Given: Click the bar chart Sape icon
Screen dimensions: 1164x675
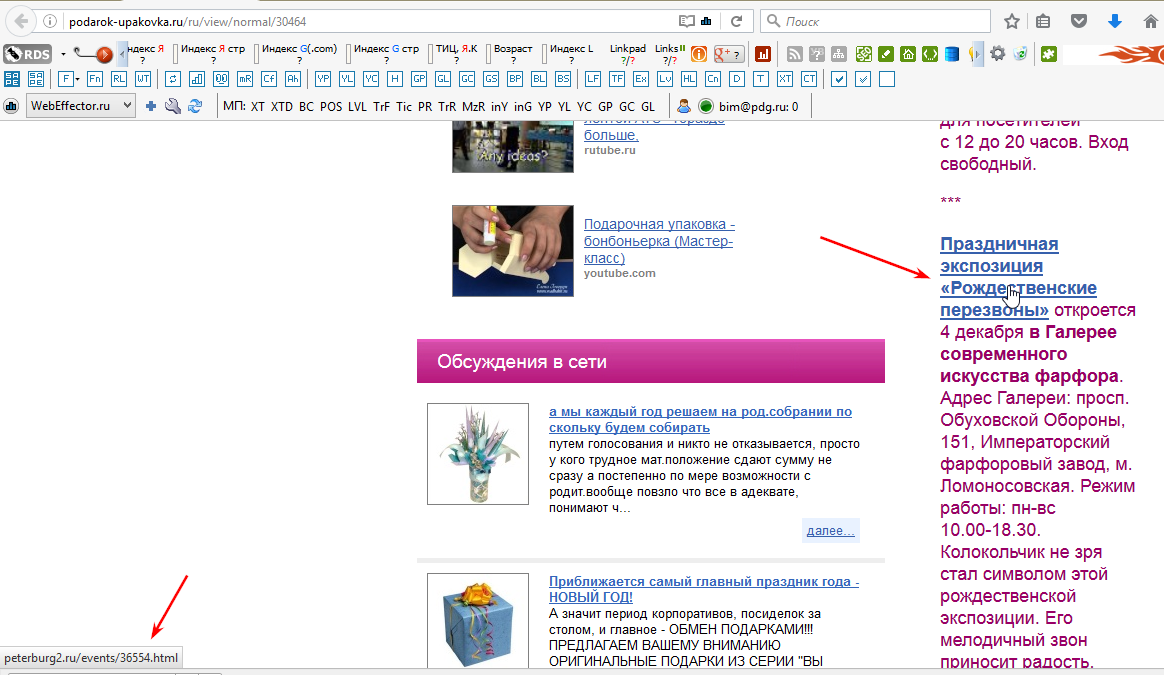Looking at the screenshot, I should 197,79.
